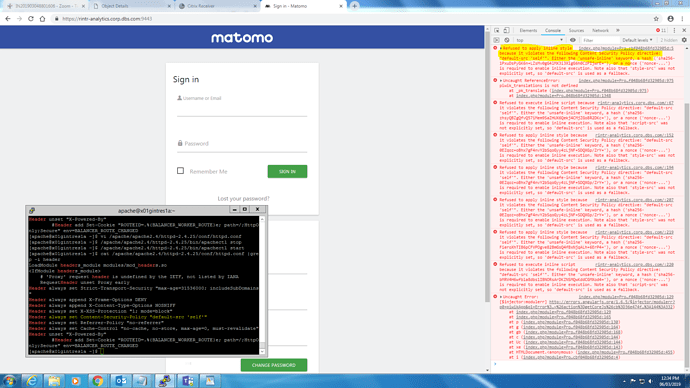690x388 pixels.
Task: Click the matomo logo header
Action: [242, 38]
